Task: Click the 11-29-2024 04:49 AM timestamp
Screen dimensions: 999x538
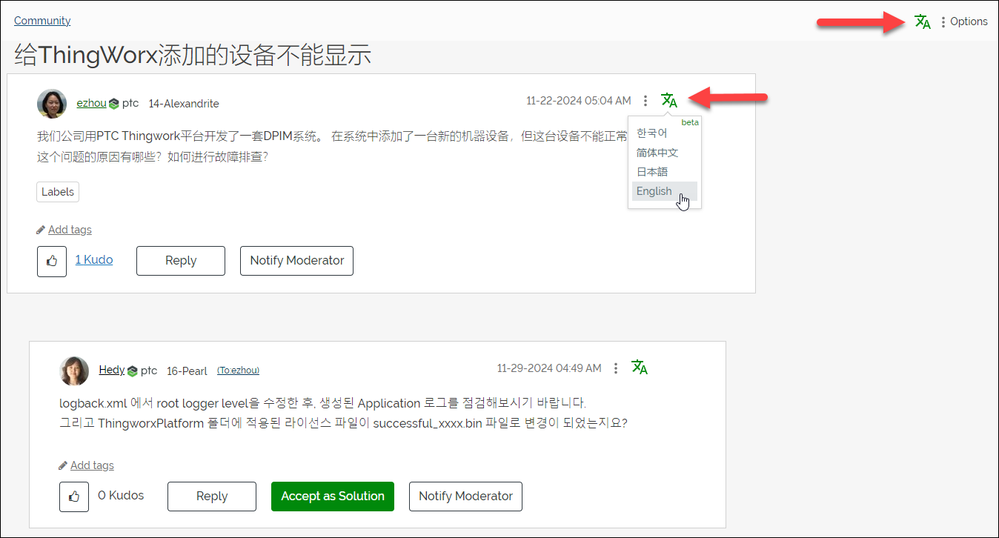Action: [549, 368]
